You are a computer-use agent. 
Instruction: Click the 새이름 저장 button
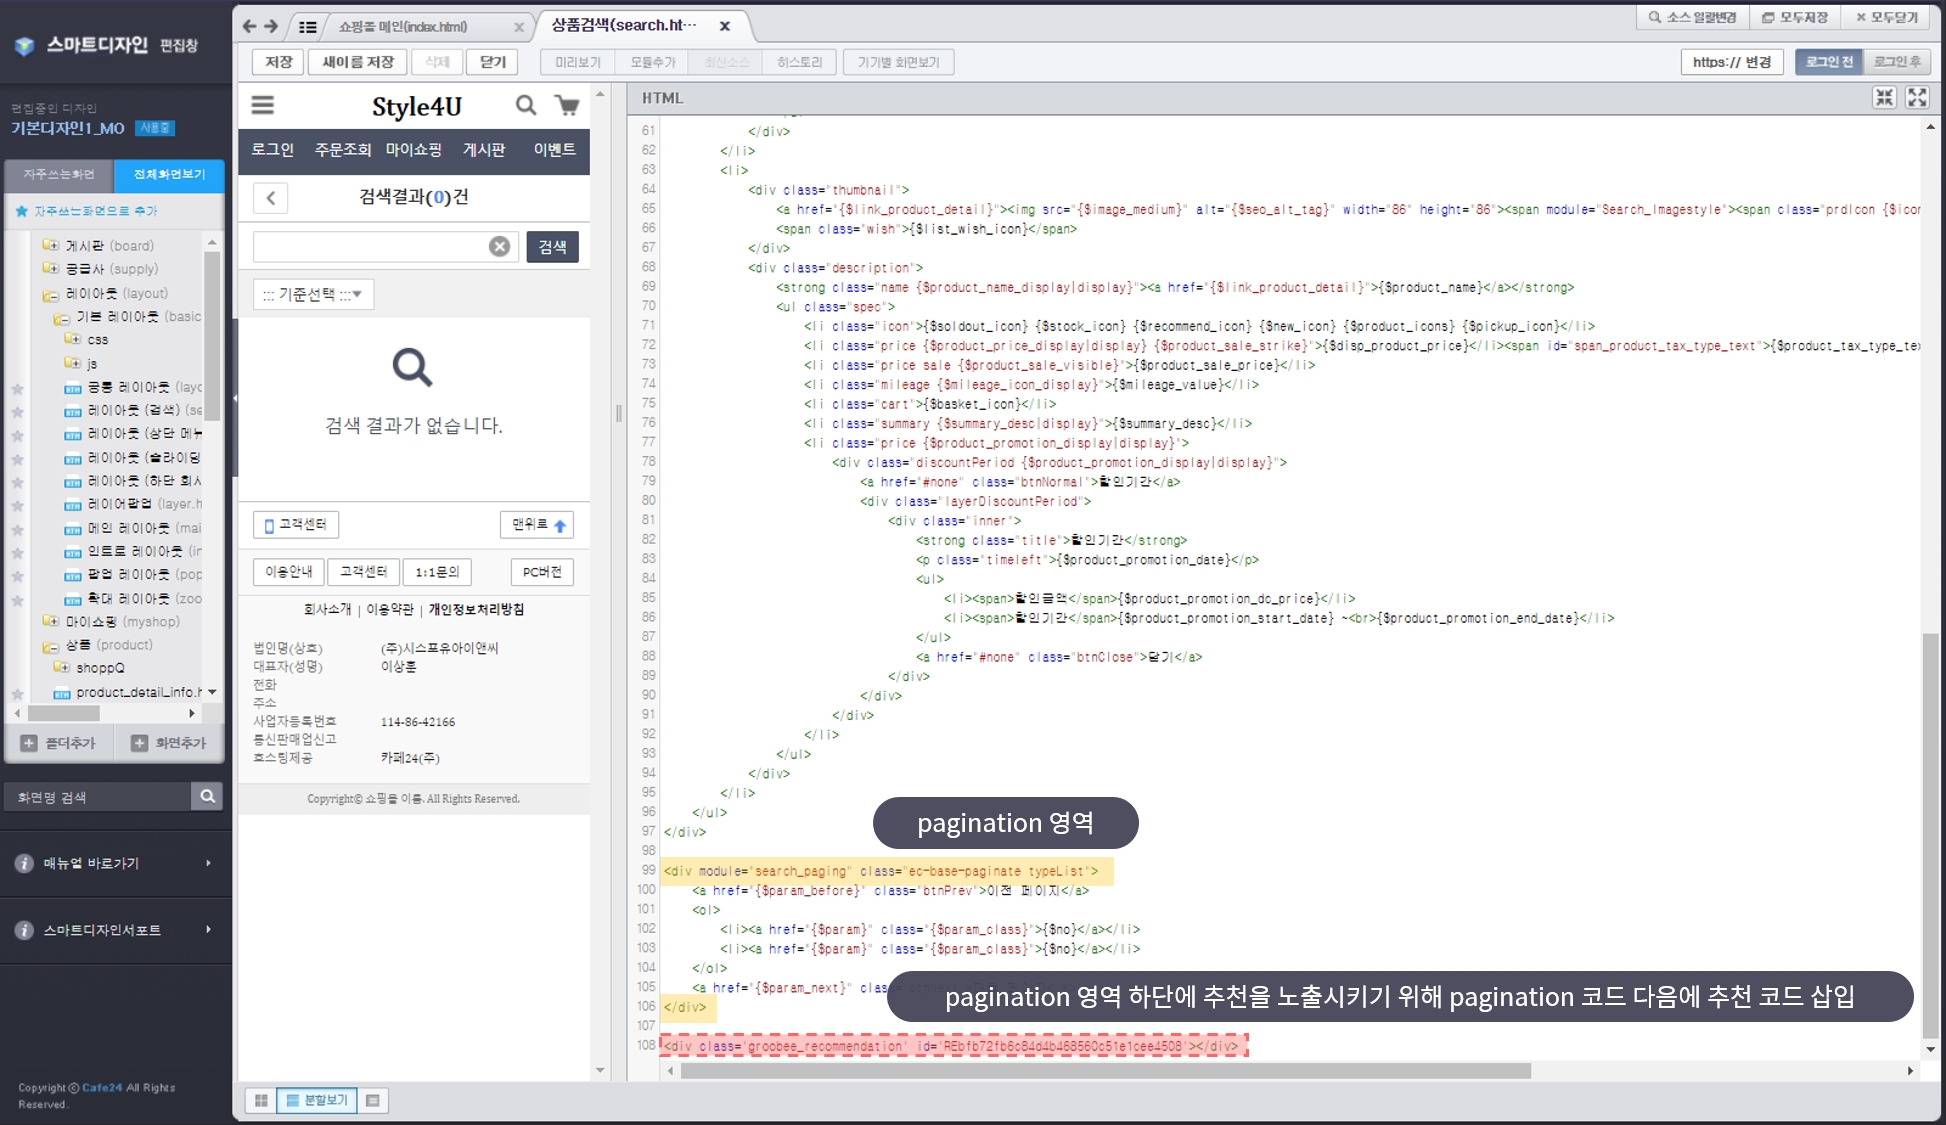[x=357, y=62]
